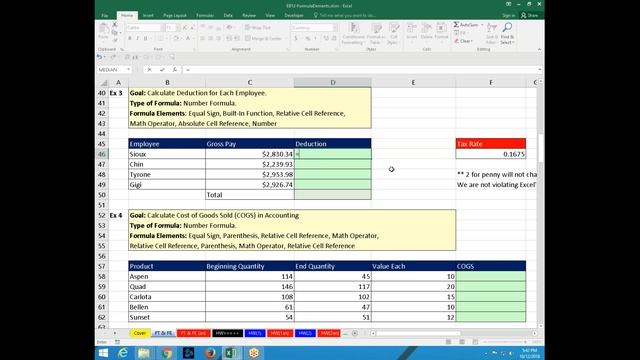
Task: Toggle Align Right in Alignment group
Action: point(219,38)
